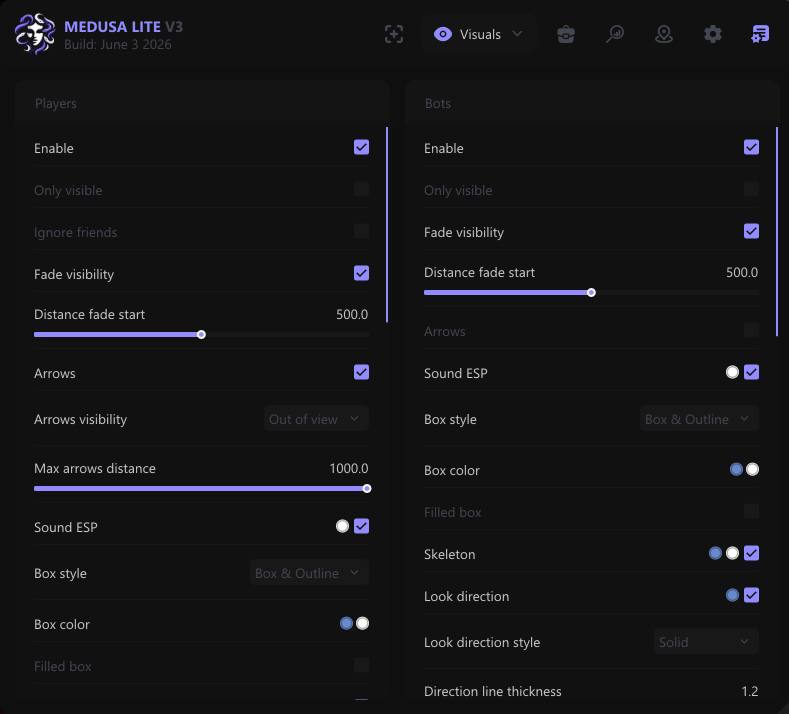Open the settings gear icon
The image size is (789, 714).
coord(713,34)
